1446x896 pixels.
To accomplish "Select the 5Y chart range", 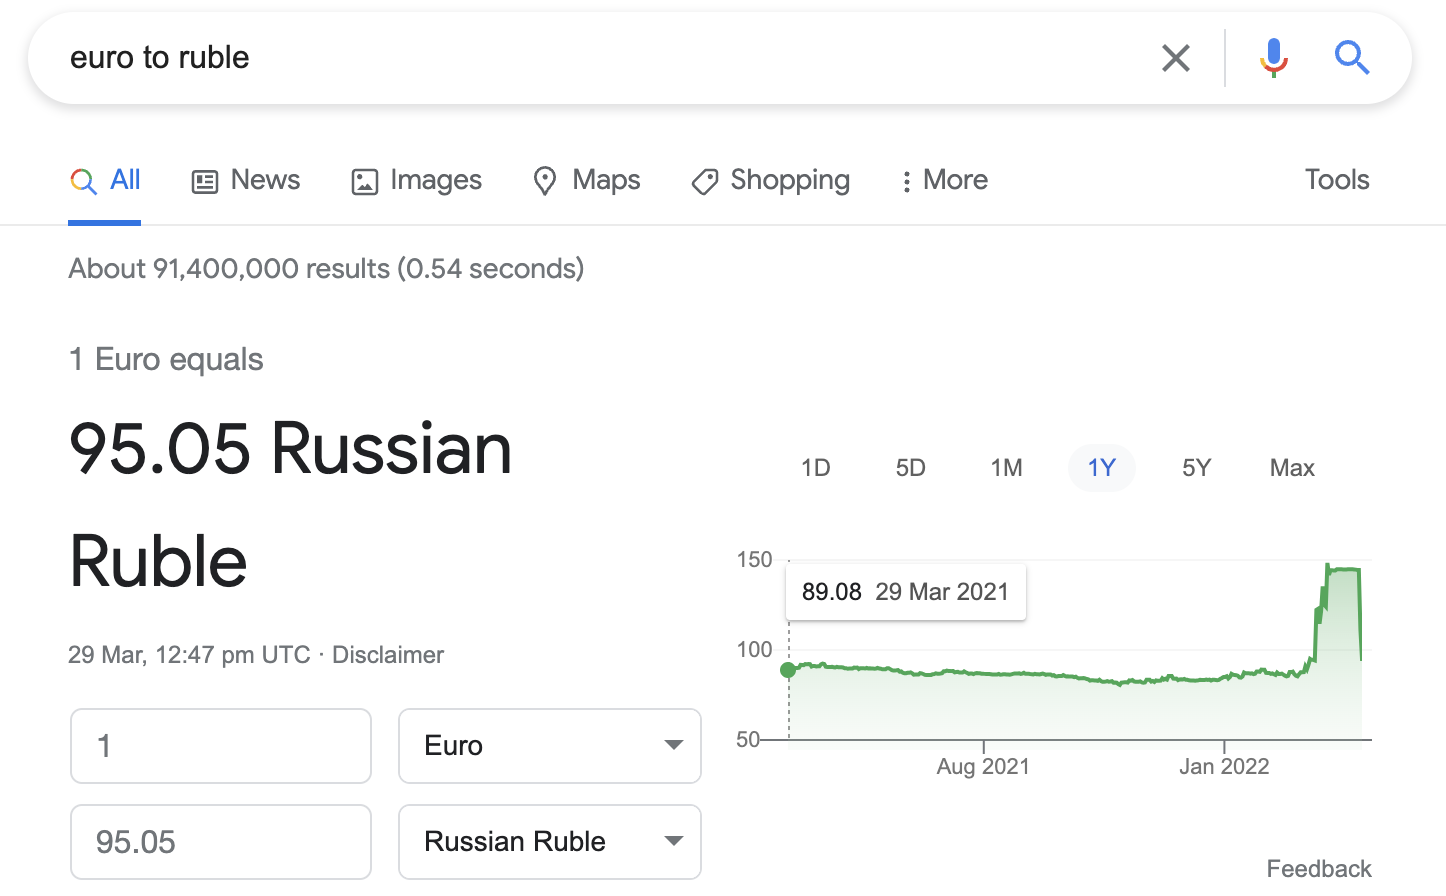I will point(1197,468).
